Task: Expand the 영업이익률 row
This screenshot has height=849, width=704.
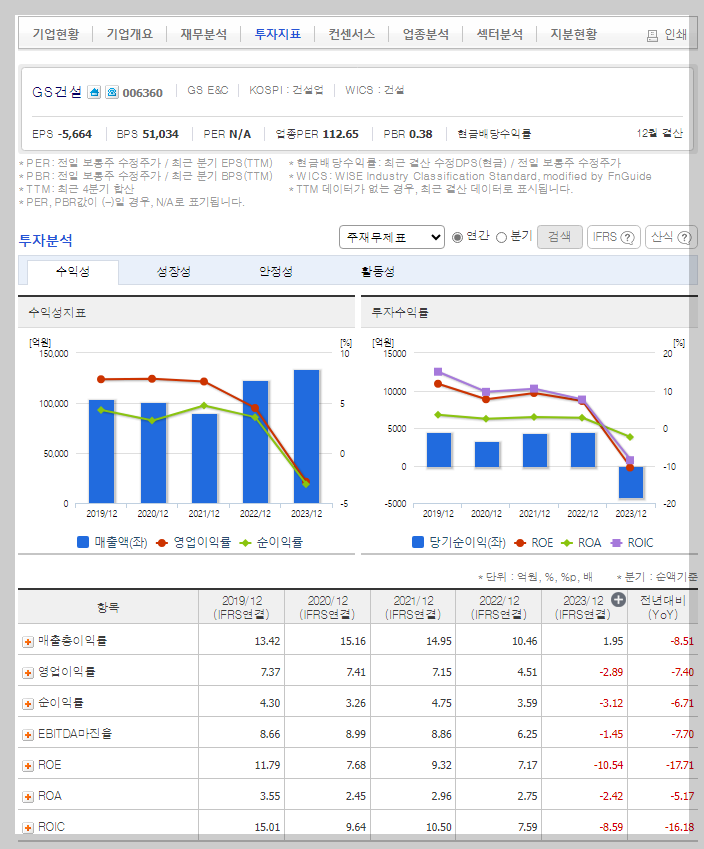Action: pos(28,672)
